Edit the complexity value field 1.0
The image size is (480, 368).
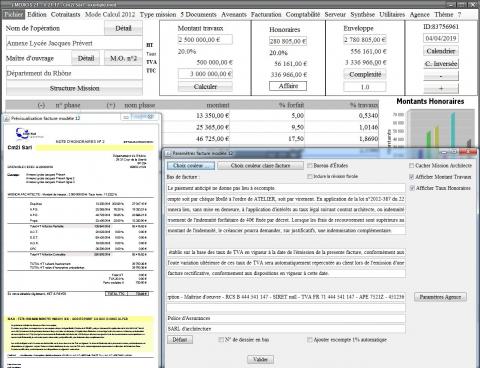coord(365,87)
